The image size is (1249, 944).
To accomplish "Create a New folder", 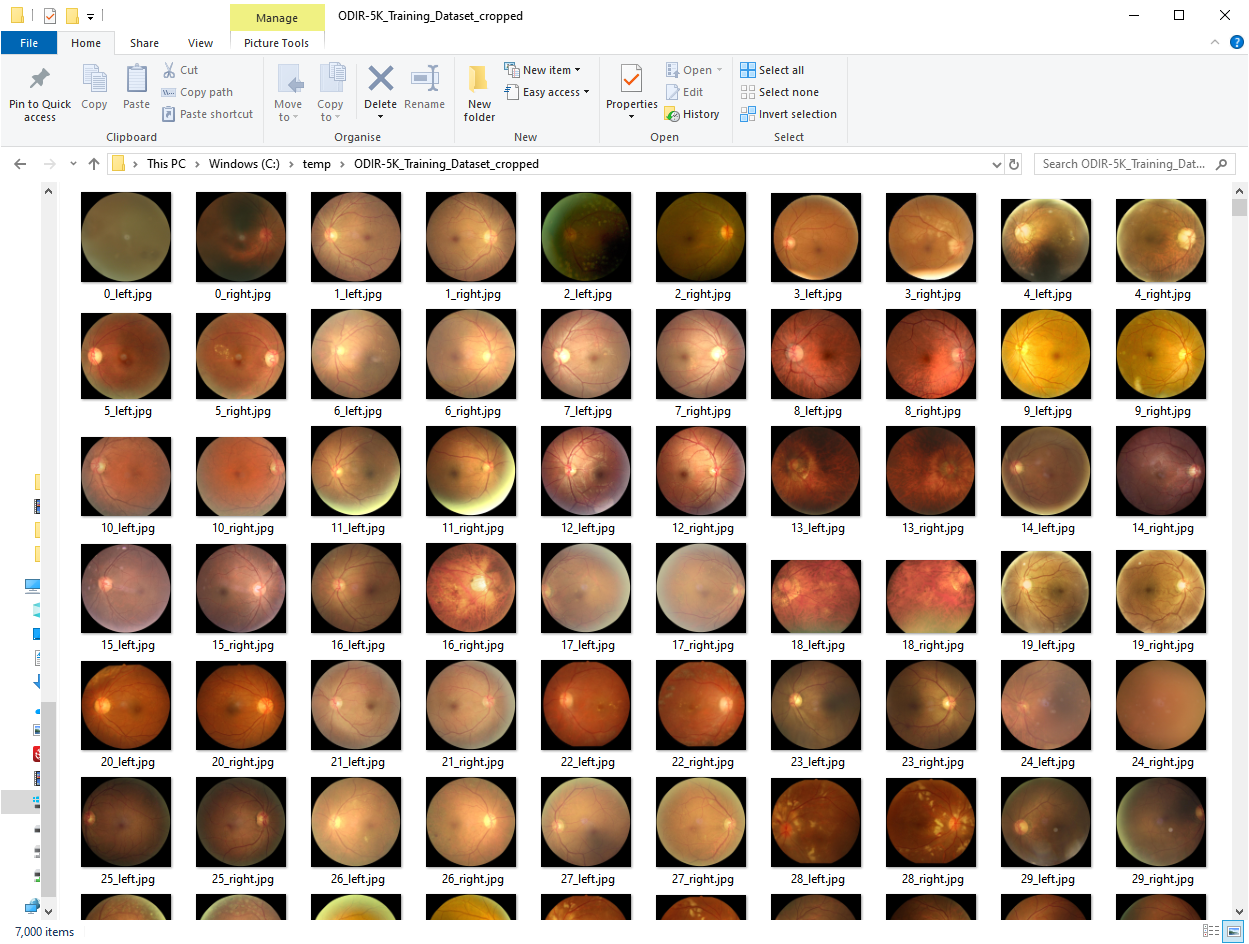I will point(479,93).
